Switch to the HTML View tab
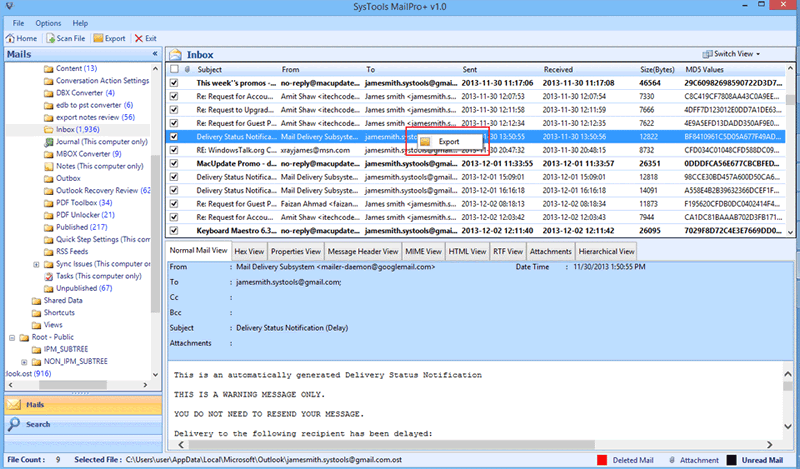Screen dimensions: 800x469 tap(467, 251)
